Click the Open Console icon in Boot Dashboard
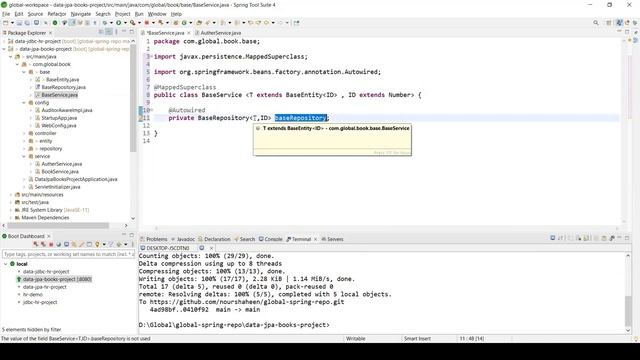Screen dimensions: 640x360 [x=66, y=244]
